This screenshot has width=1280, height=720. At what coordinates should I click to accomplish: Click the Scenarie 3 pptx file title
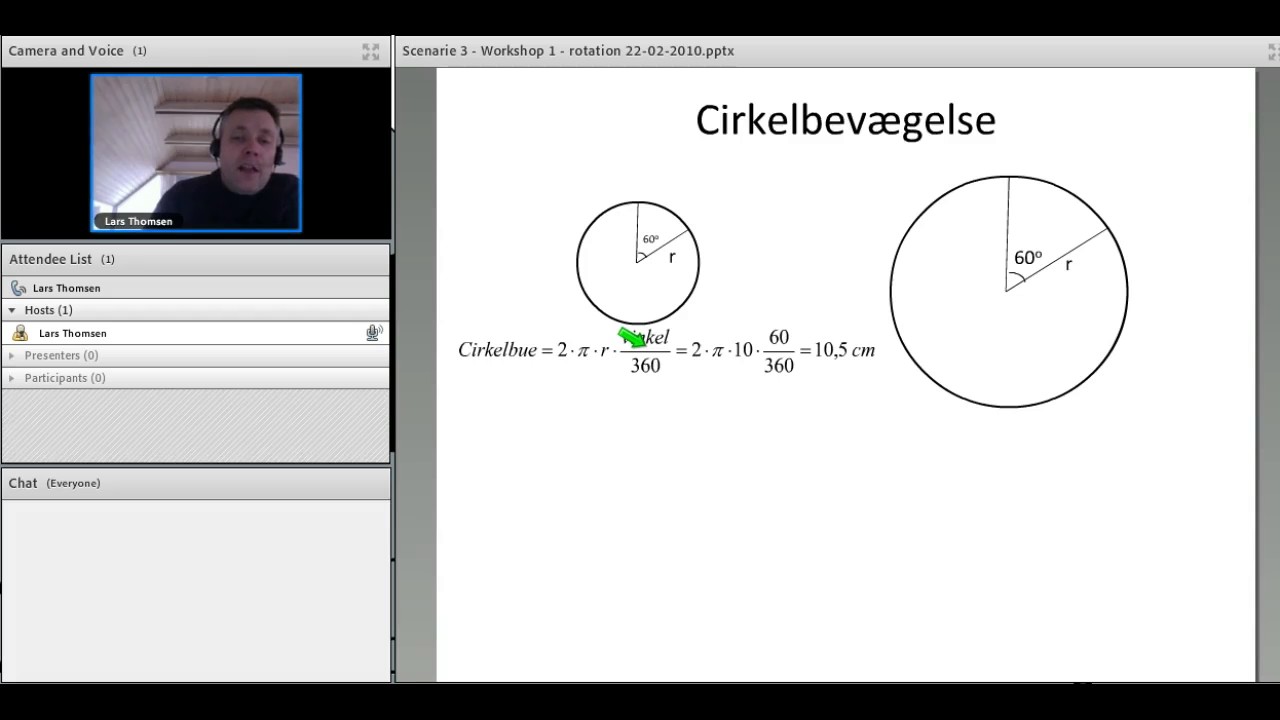[x=567, y=51]
